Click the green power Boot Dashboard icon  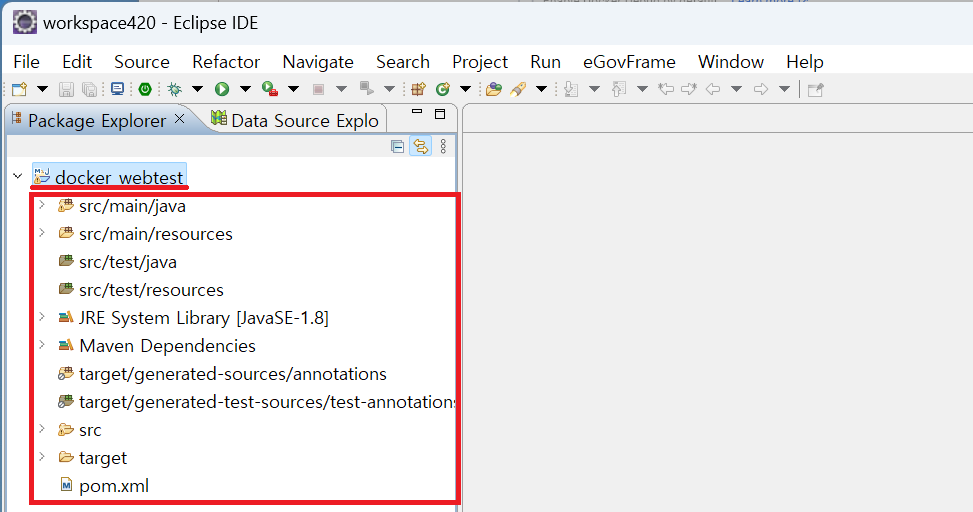144,89
